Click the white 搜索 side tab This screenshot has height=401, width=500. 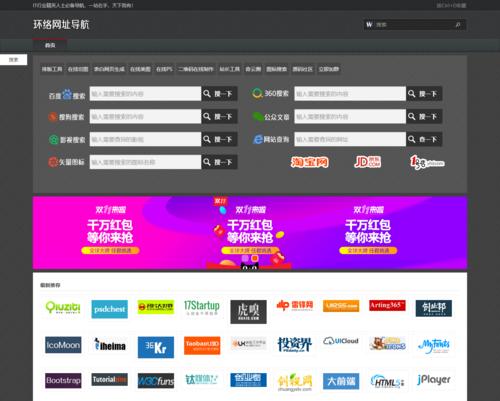13,59
